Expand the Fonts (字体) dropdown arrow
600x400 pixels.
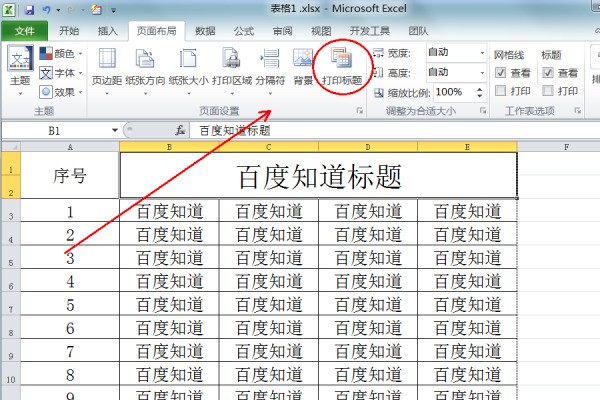click(x=80, y=73)
